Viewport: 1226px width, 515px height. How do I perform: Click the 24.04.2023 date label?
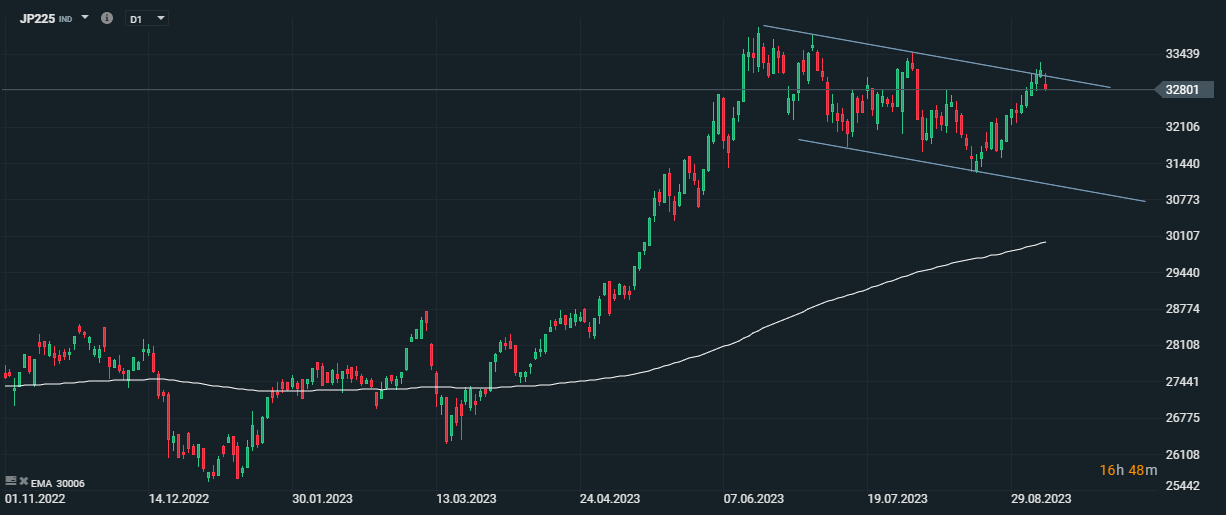click(610, 498)
